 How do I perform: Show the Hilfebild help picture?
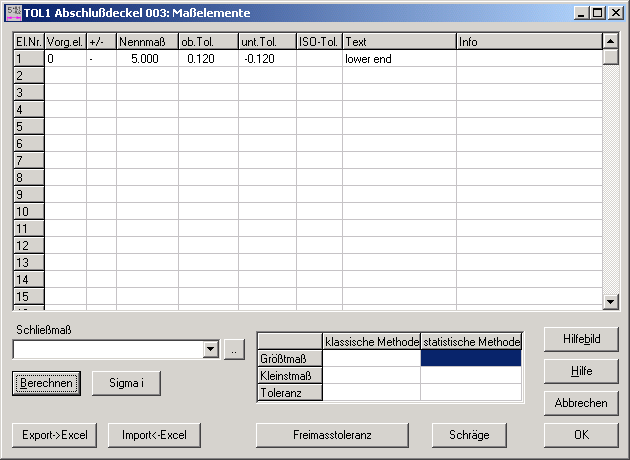pos(581,339)
